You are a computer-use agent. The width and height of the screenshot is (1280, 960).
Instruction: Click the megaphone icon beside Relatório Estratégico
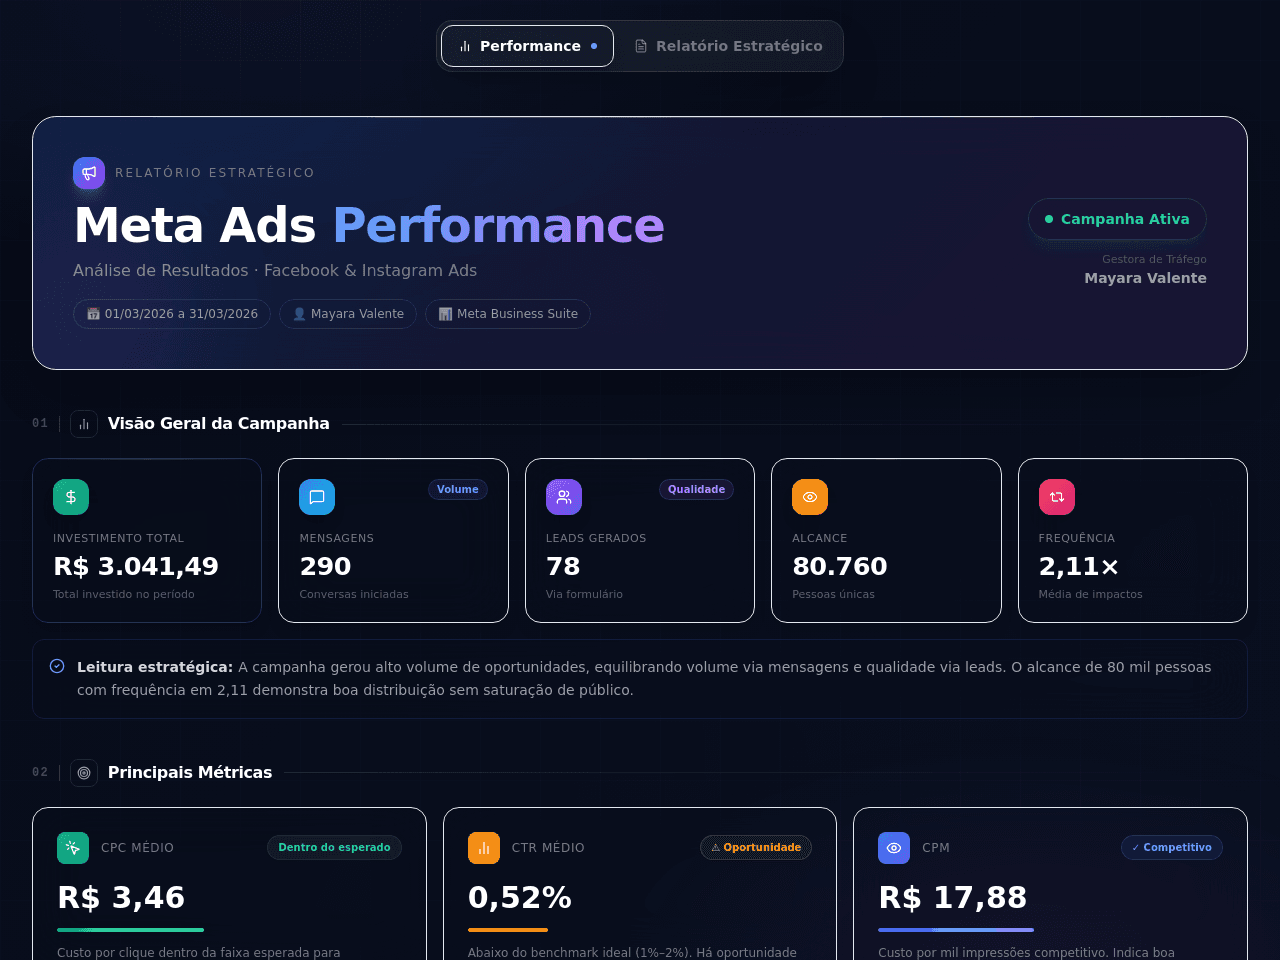point(89,173)
